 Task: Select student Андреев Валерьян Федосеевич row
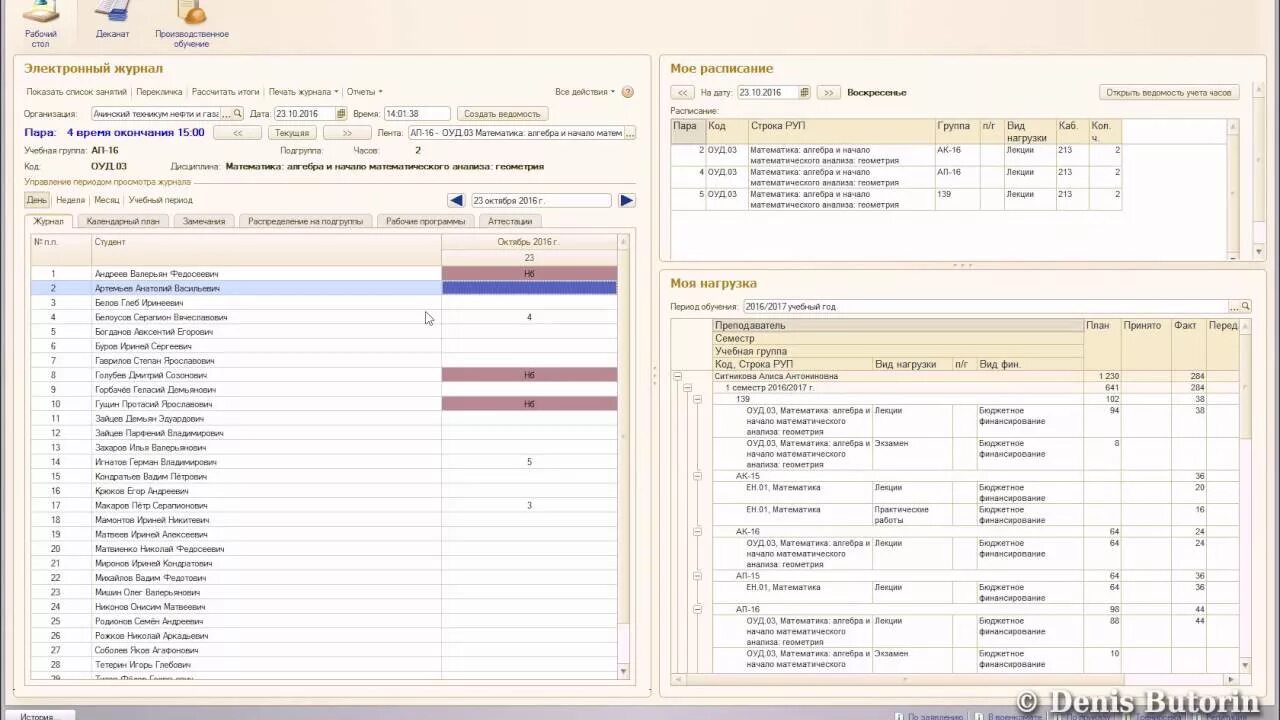[324, 273]
